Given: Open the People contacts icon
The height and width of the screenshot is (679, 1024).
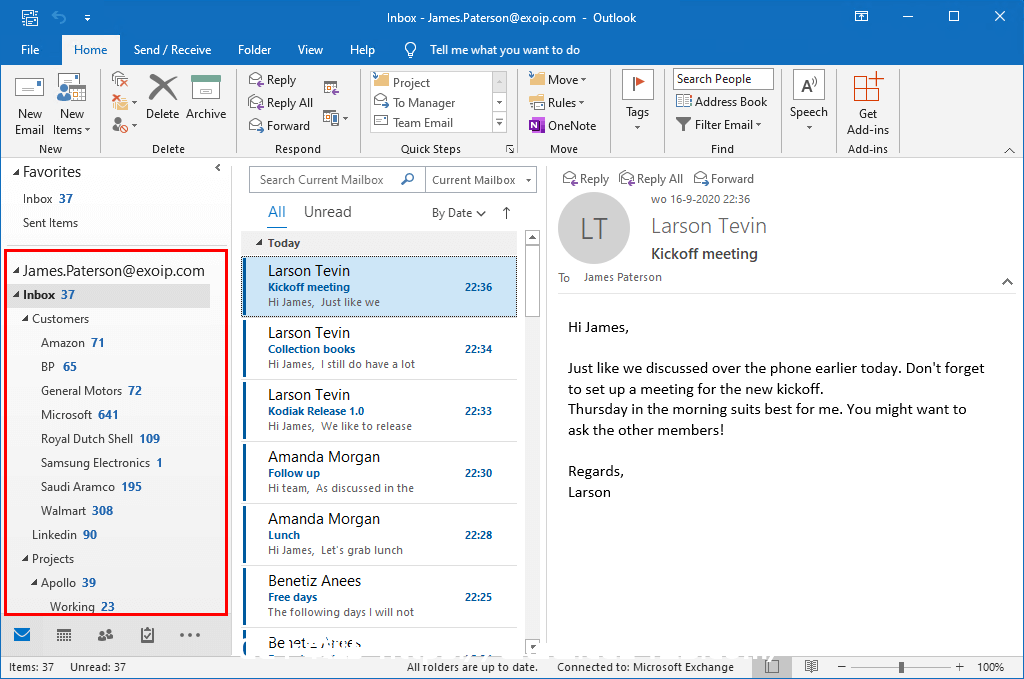Looking at the screenshot, I should [105, 635].
